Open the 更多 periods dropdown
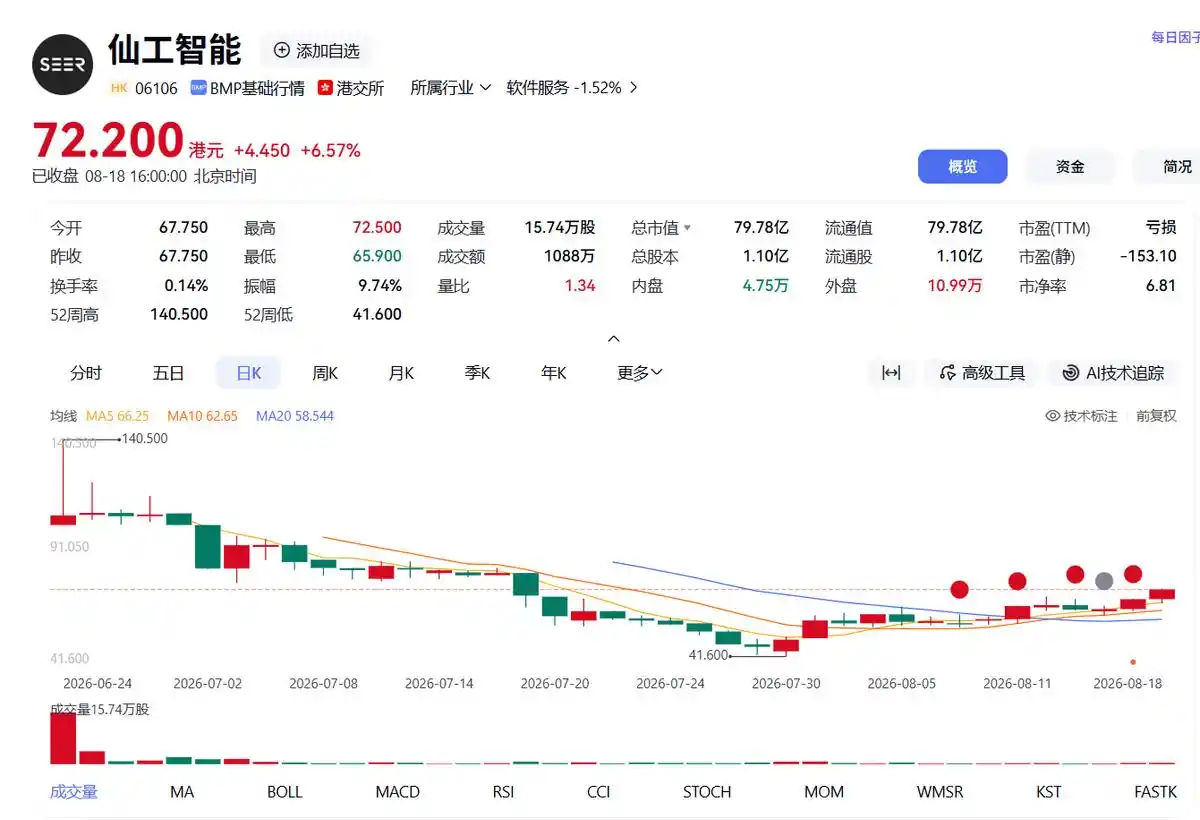Image resolution: width=1200 pixels, height=820 pixels. (x=640, y=373)
